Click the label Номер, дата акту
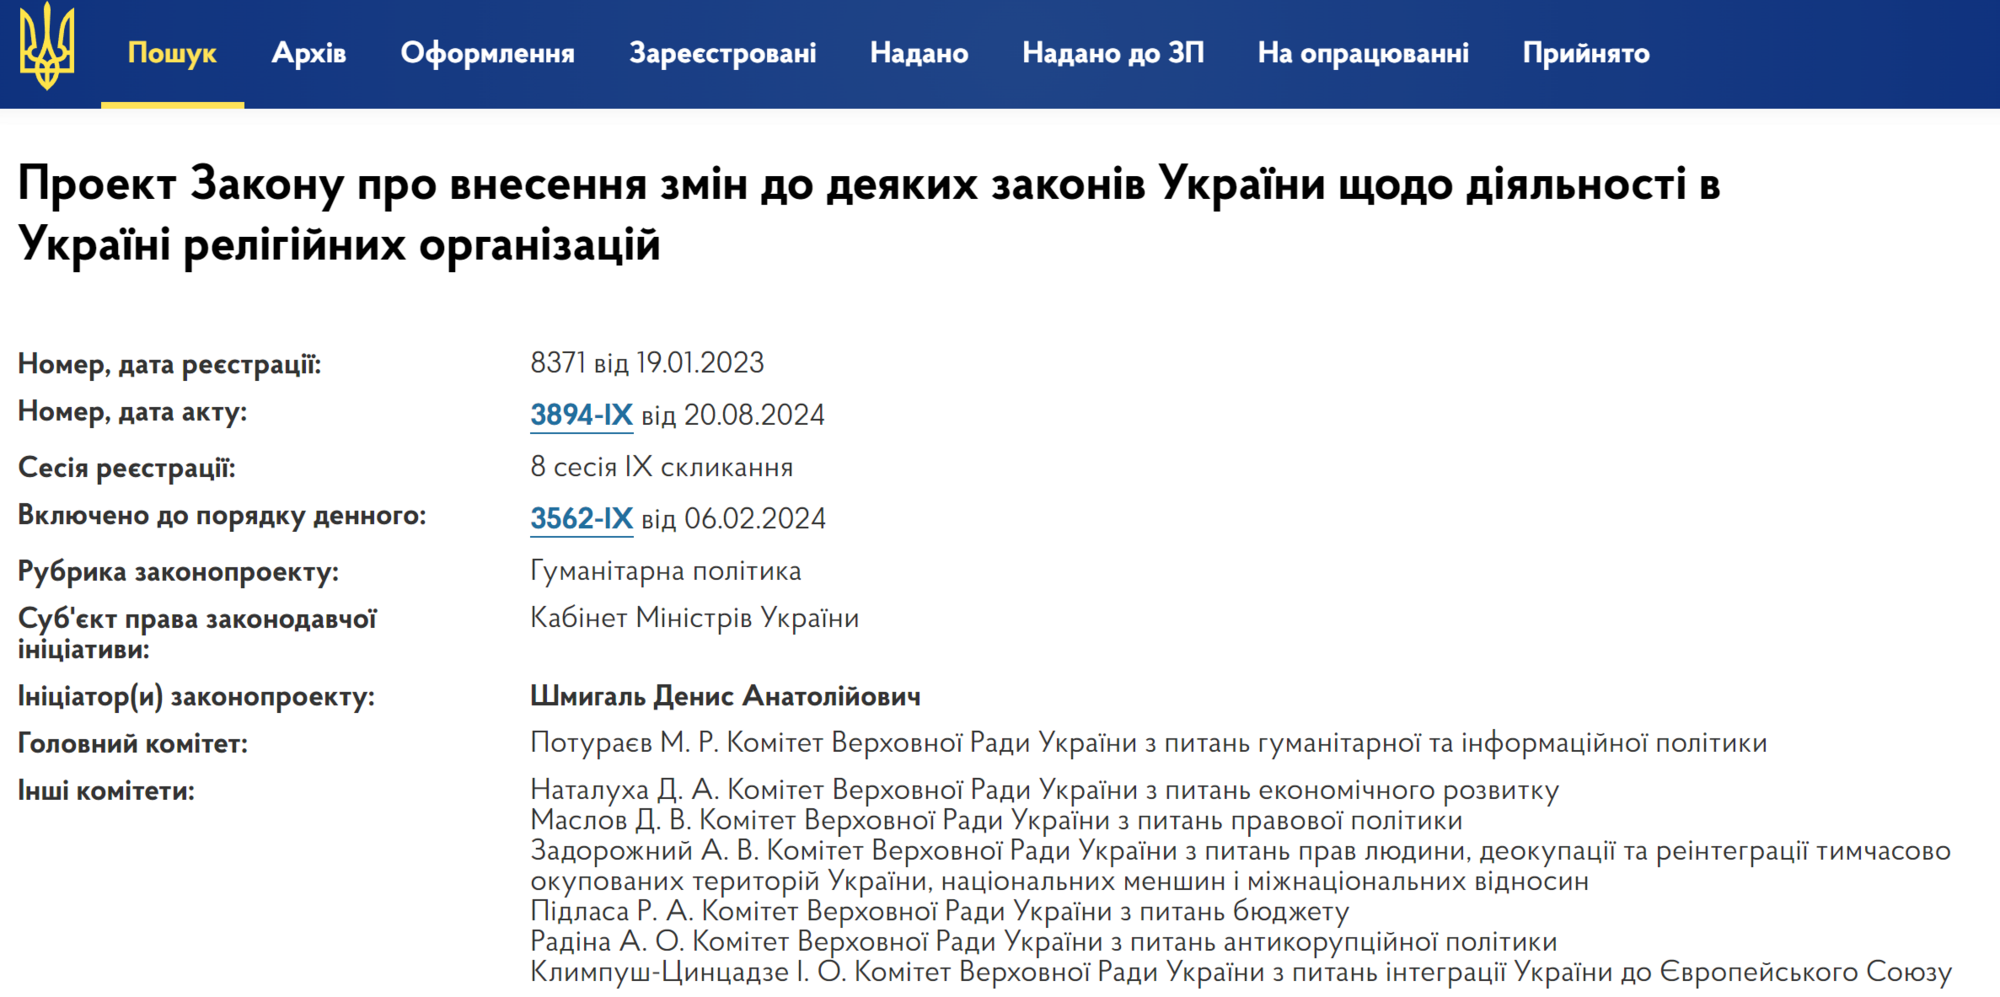 [x=132, y=412]
